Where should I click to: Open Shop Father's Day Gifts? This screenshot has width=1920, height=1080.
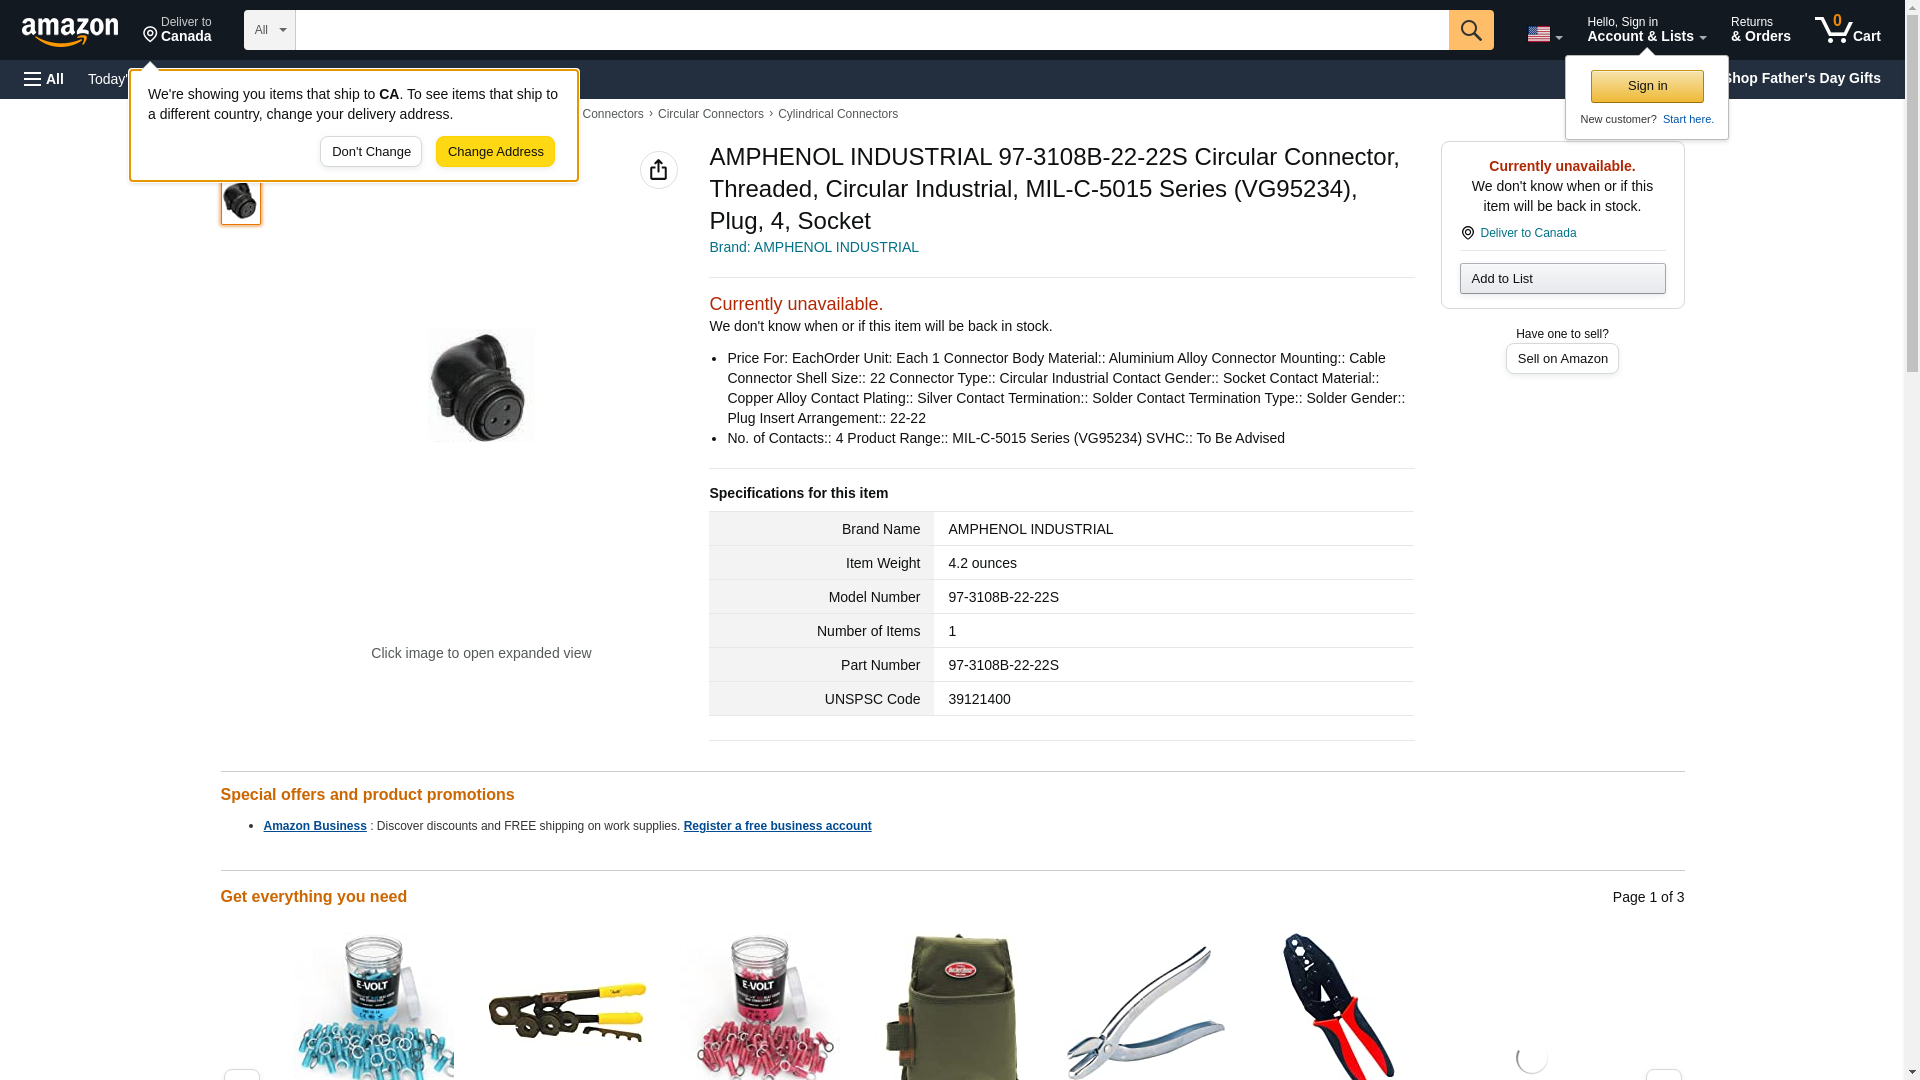point(1801,78)
